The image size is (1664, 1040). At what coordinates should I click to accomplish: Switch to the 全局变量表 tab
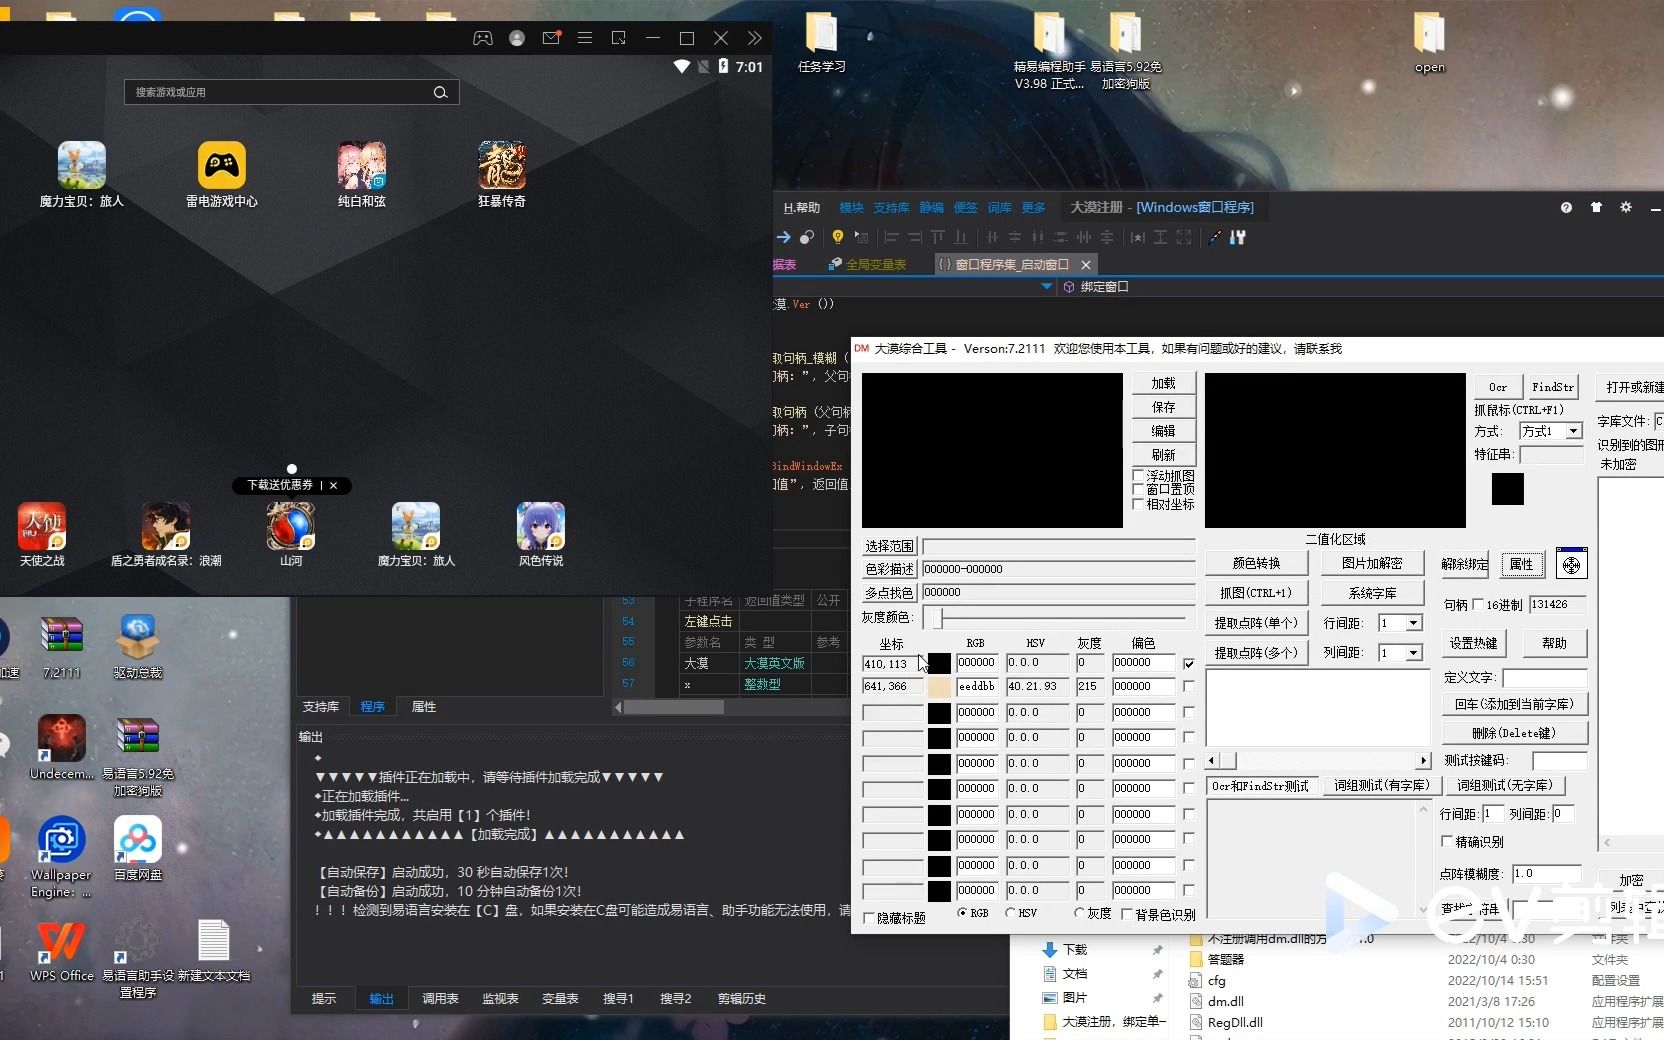(867, 264)
